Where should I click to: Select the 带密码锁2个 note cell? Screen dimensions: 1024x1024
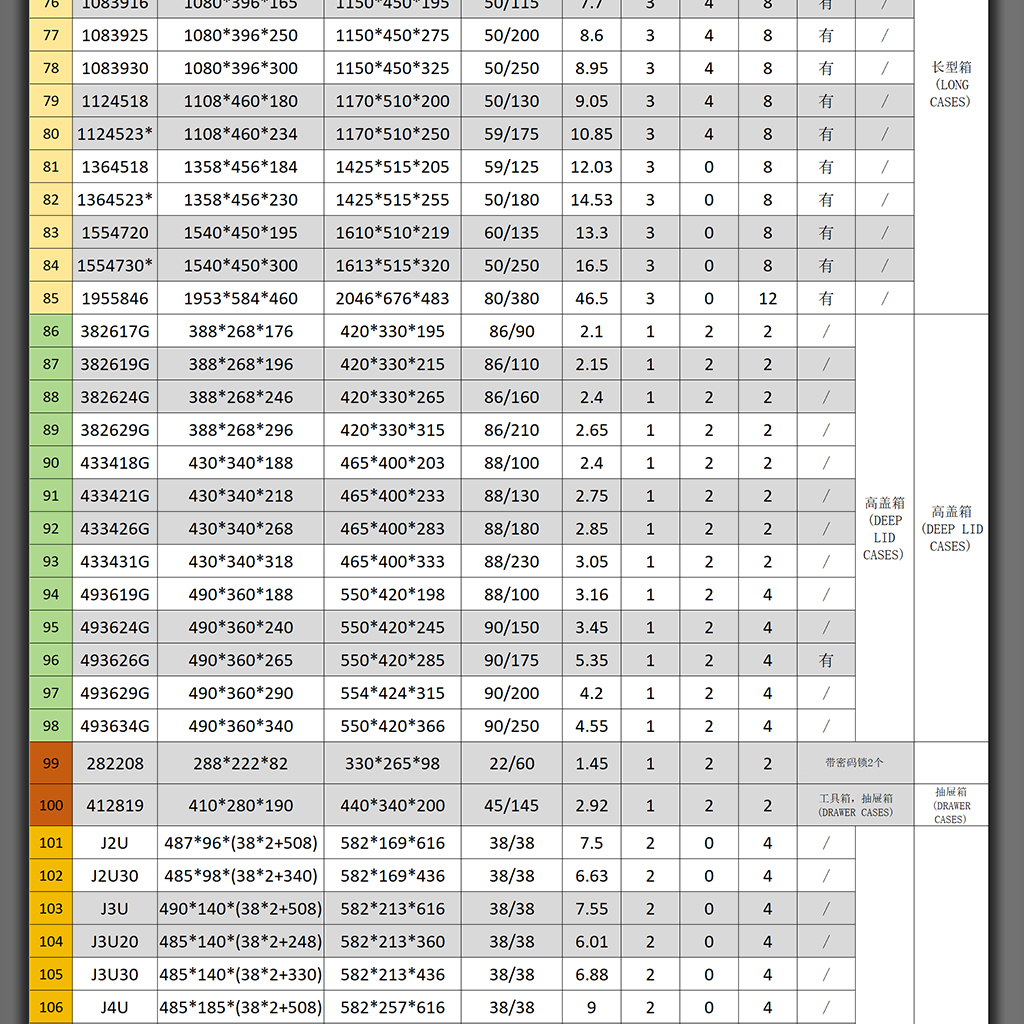(855, 763)
